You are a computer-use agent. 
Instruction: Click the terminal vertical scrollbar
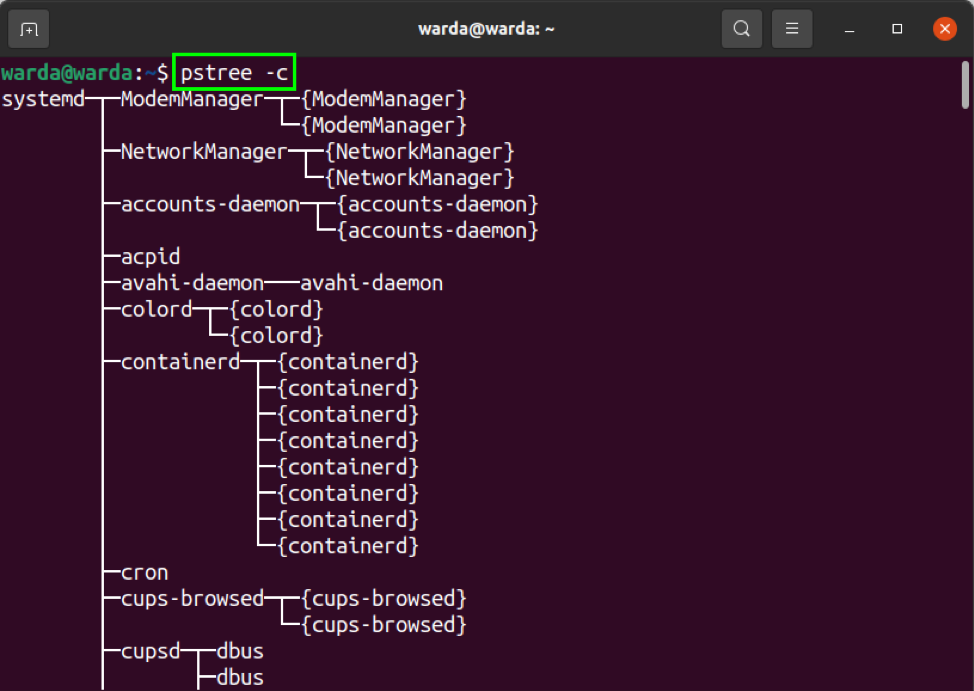(x=965, y=85)
